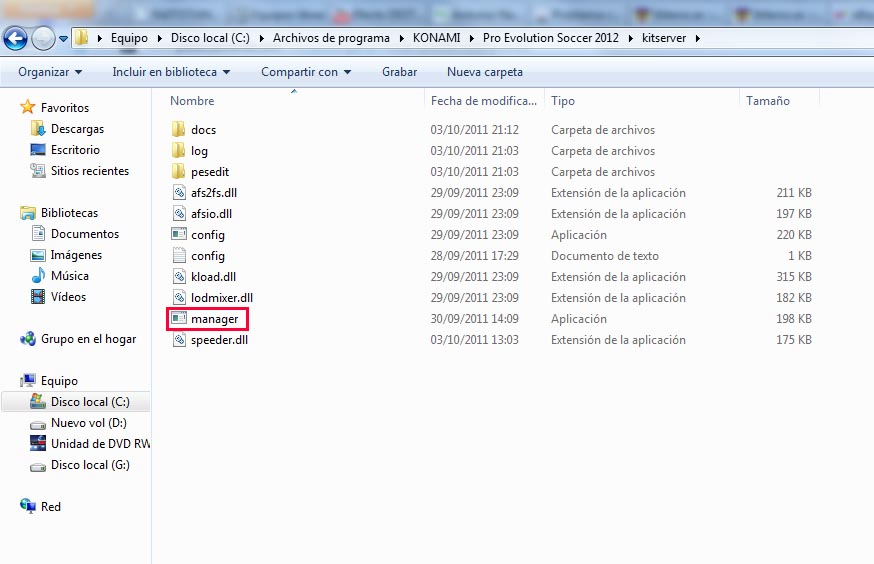Image resolution: width=874 pixels, height=564 pixels.
Task: Click the Bibliotecas icon
Action: coord(27,213)
